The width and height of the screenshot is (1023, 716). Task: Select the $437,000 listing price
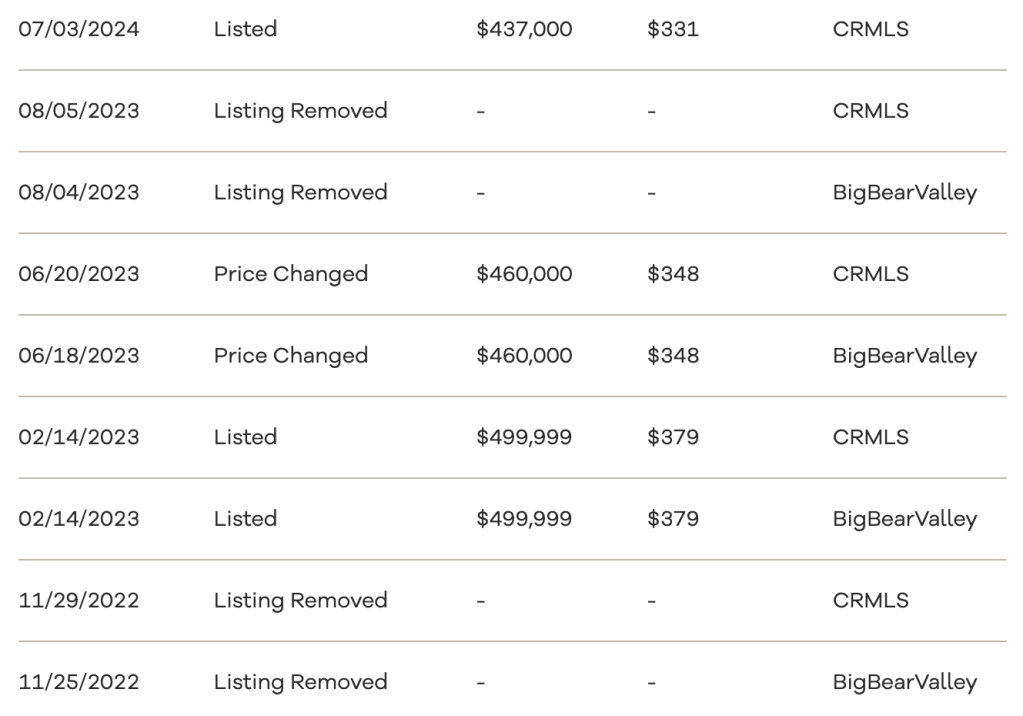[525, 29]
